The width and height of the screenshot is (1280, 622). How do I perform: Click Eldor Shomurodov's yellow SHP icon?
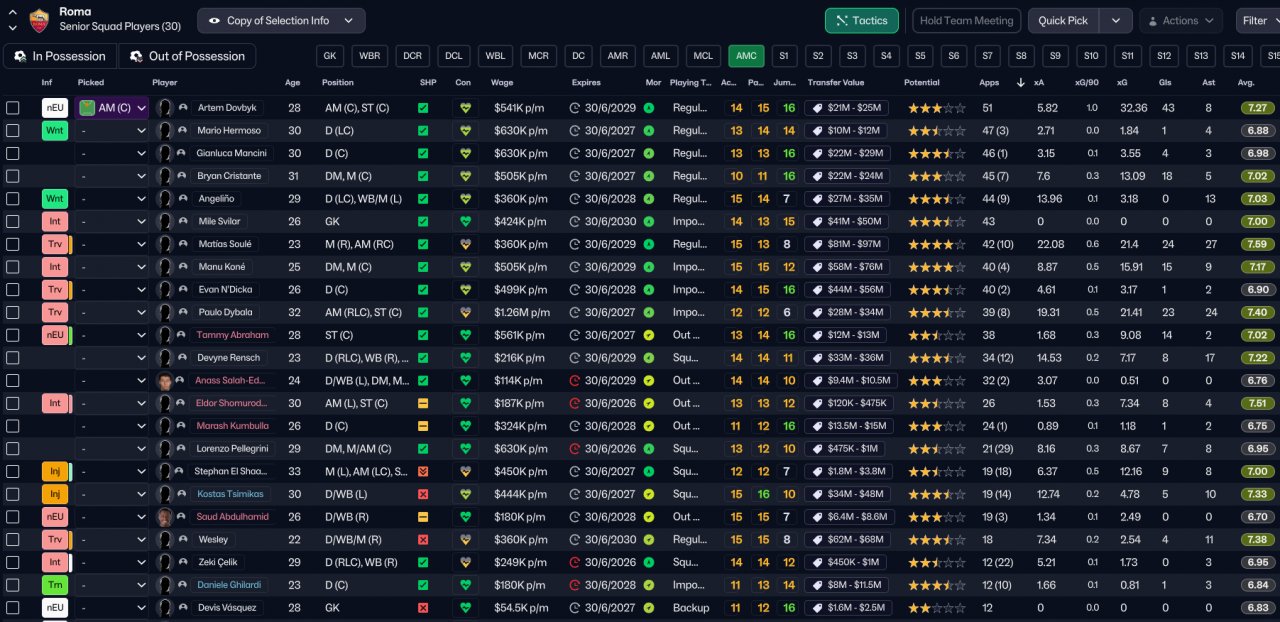423,403
